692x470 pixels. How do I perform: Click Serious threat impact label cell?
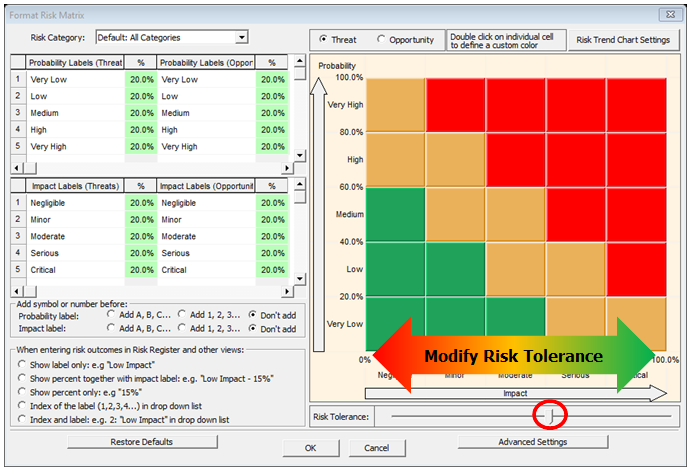click(x=75, y=253)
